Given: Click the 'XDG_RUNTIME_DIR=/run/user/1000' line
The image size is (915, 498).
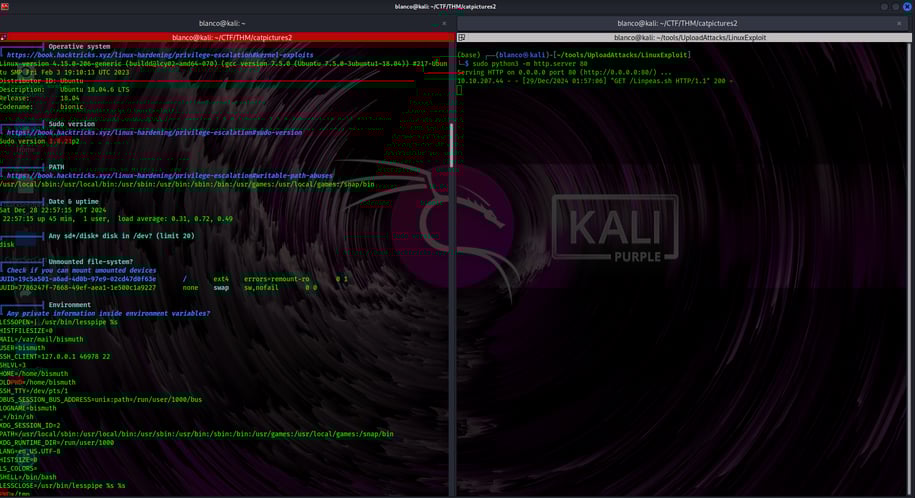Looking at the screenshot, I should [x=57, y=443].
